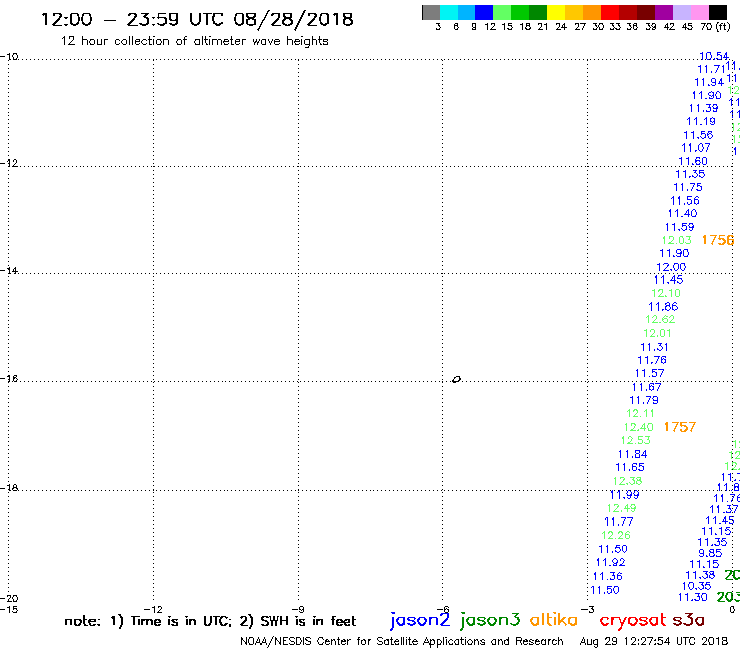Click the green 12.10 reading
Image resolution: width=740 pixels, height=650 pixels.
(666, 293)
